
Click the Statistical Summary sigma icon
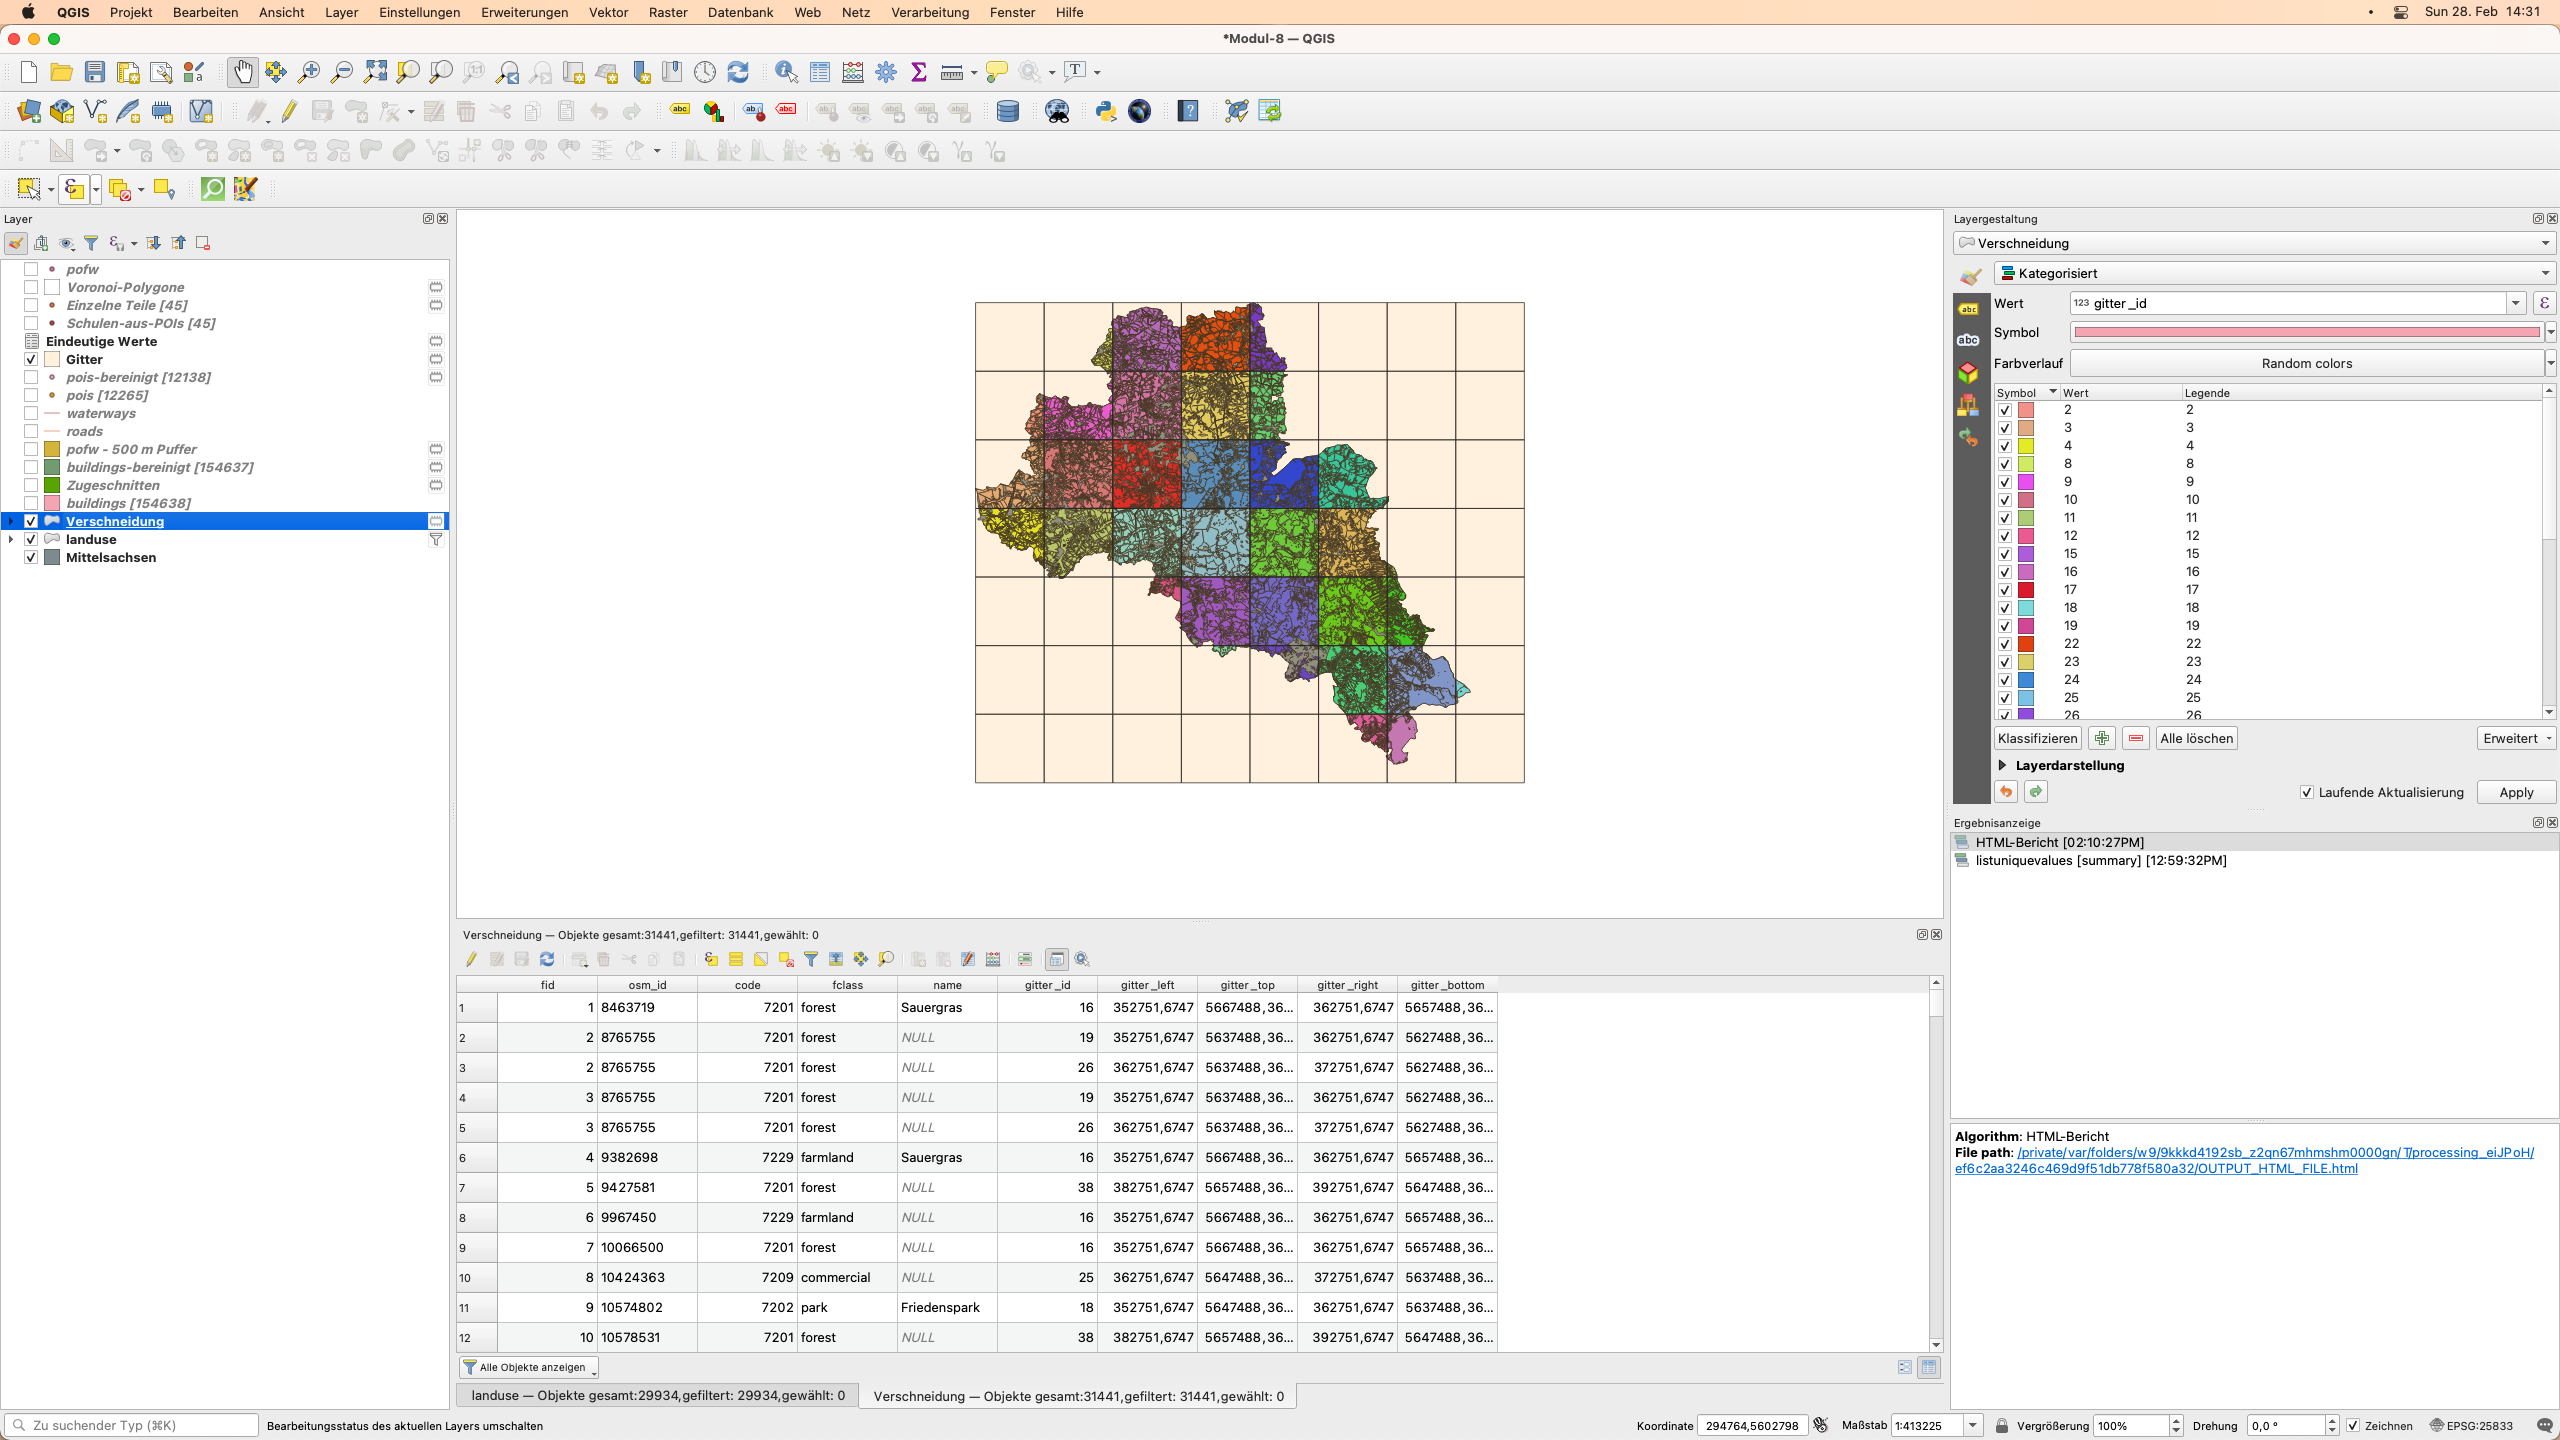click(x=919, y=72)
